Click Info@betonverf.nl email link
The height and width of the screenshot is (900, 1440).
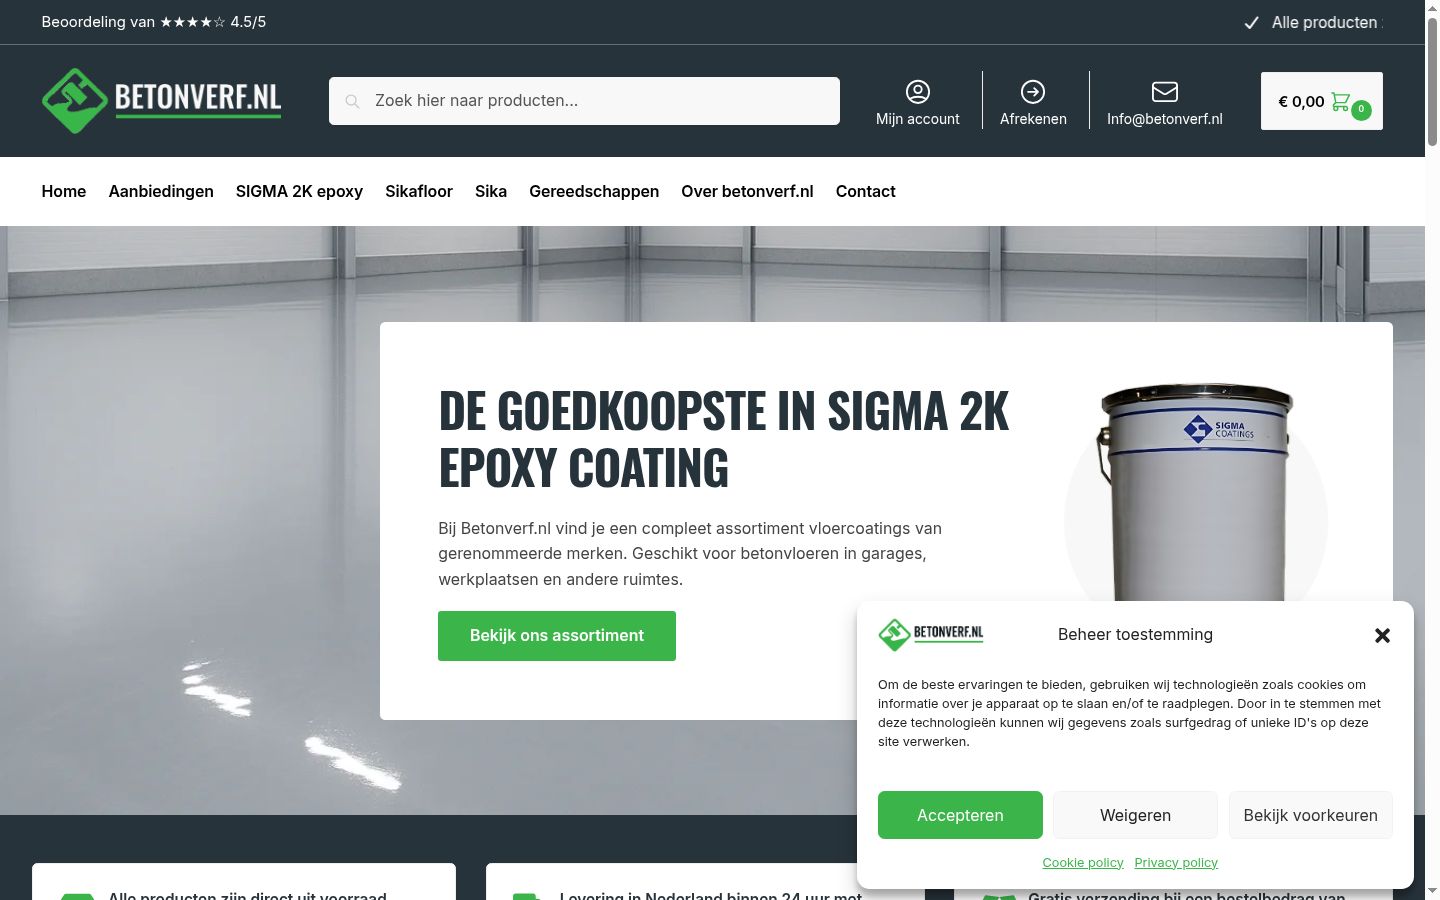pos(1165,119)
